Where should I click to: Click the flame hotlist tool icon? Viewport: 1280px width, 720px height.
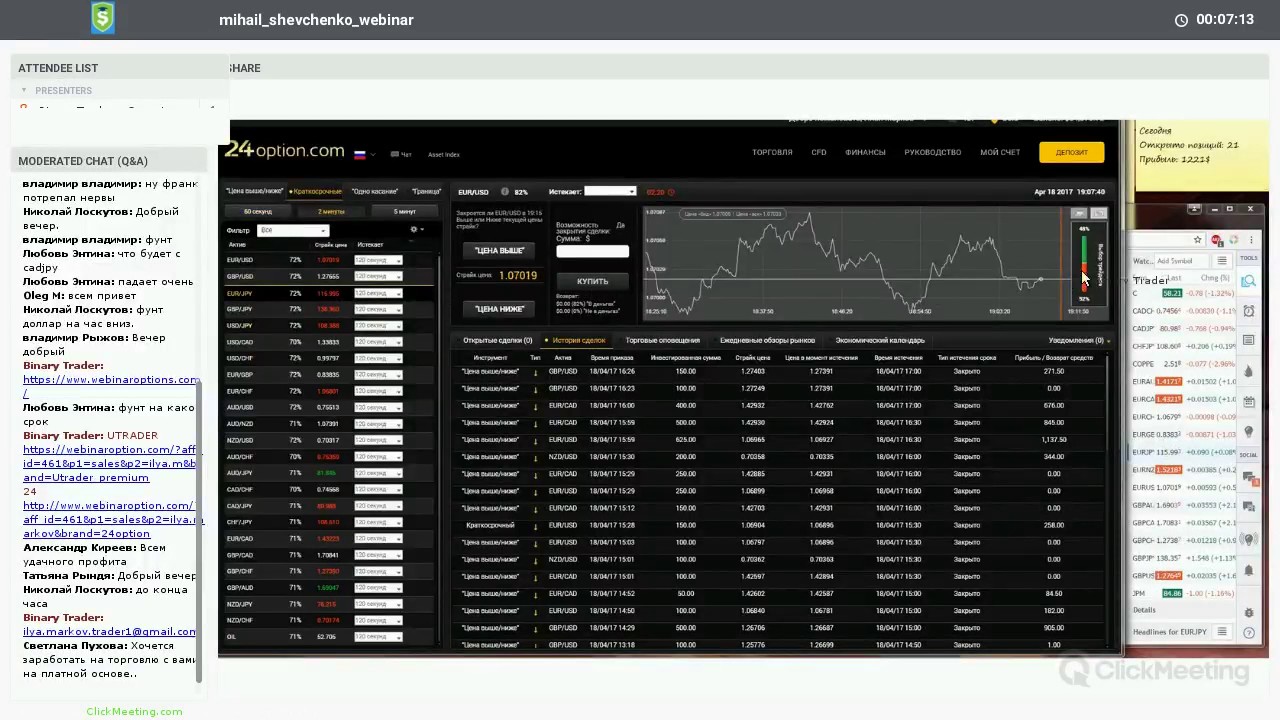[x=1248, y=371]
